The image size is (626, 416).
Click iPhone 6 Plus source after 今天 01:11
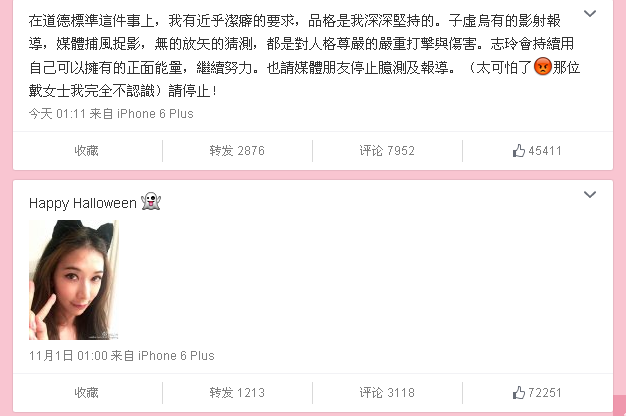[x=155, y=114]
